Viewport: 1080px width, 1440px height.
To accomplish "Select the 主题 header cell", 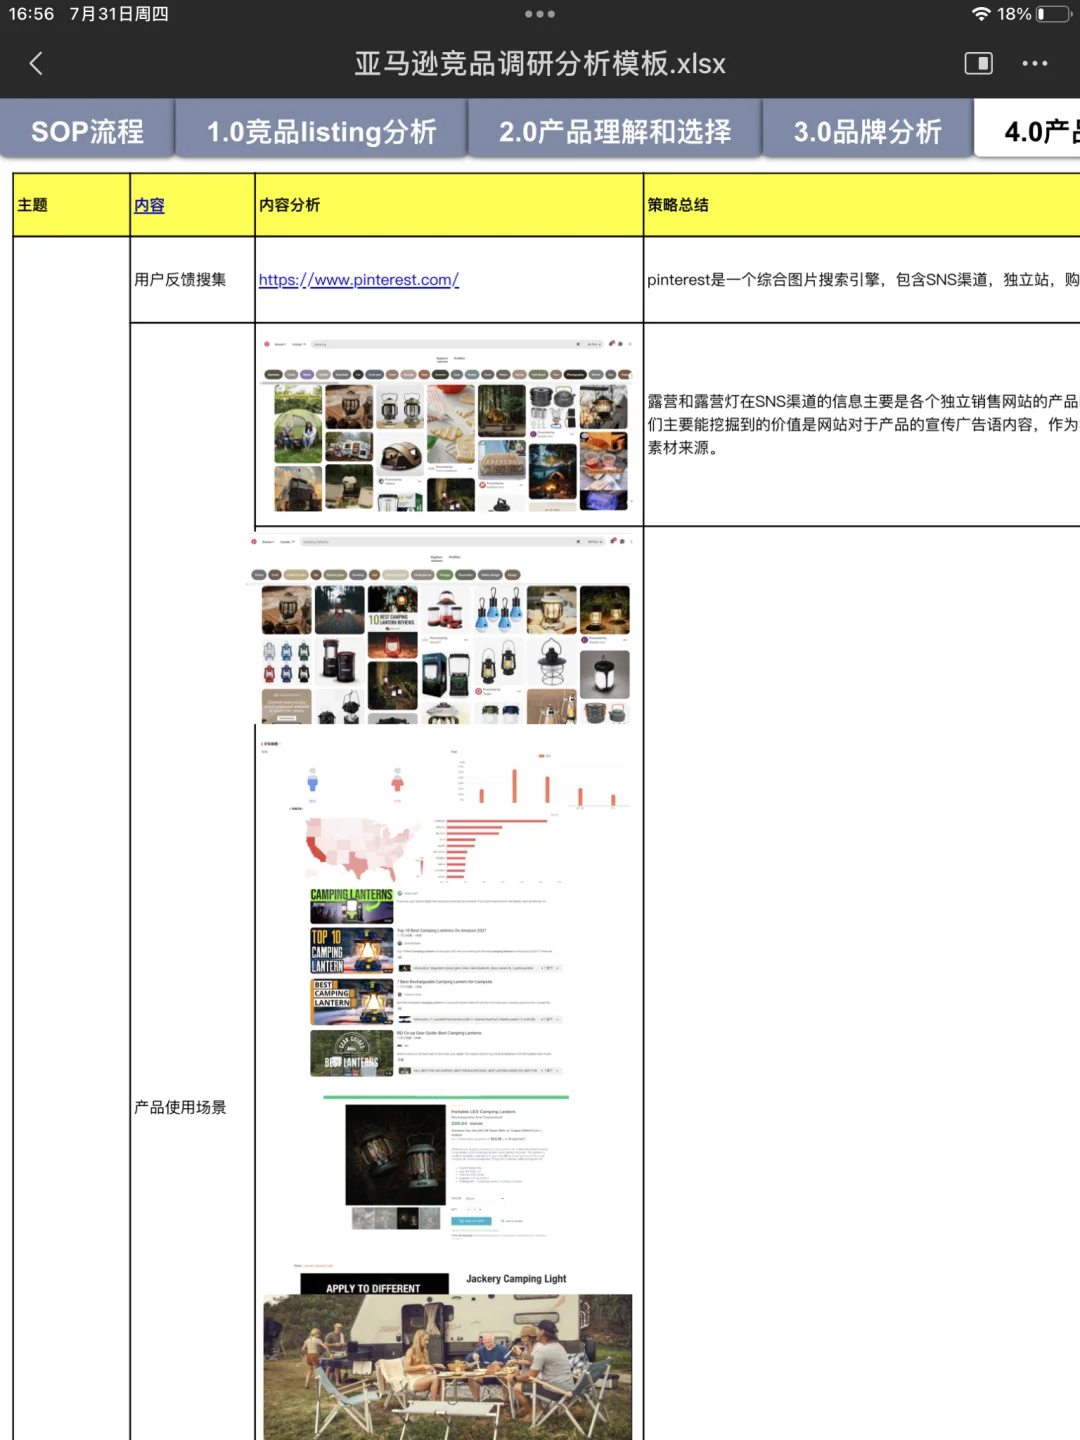I will click(x=71, y=205).
